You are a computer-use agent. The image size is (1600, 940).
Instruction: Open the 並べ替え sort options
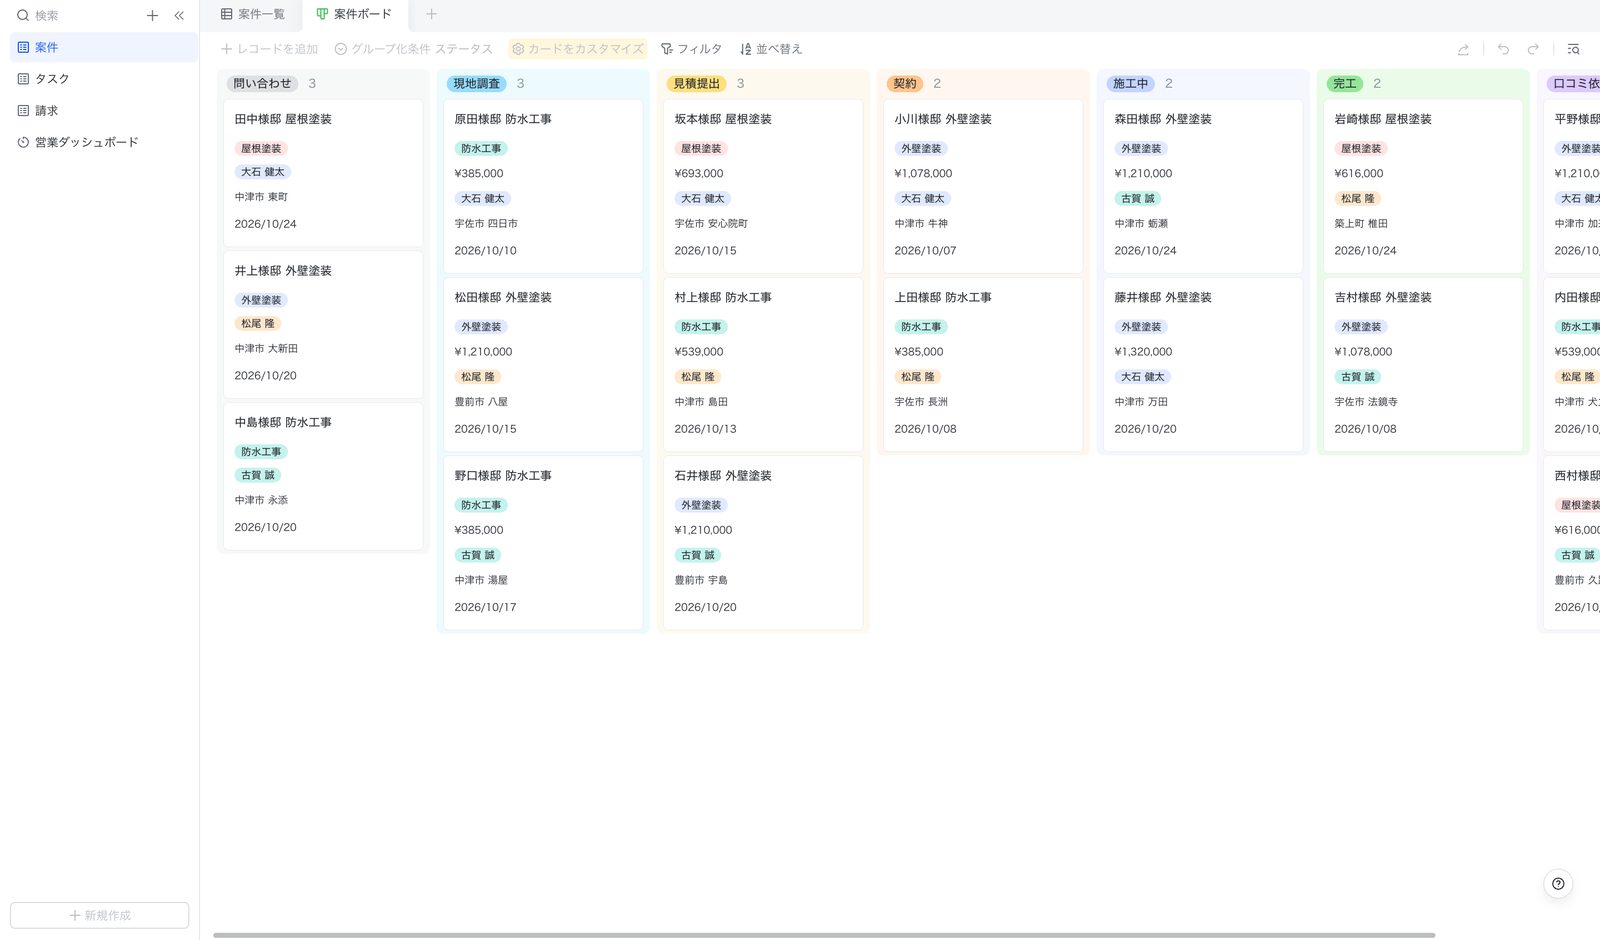pos(771,49)
